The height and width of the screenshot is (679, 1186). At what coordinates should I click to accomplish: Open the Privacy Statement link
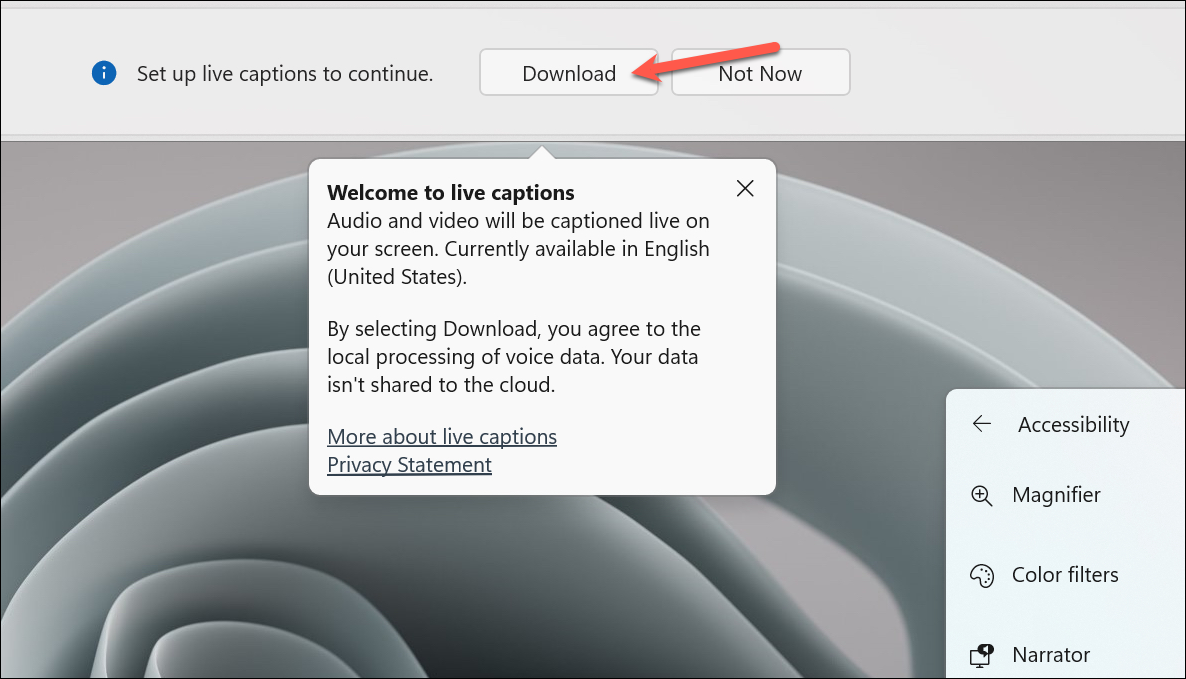tap(409, 465)
